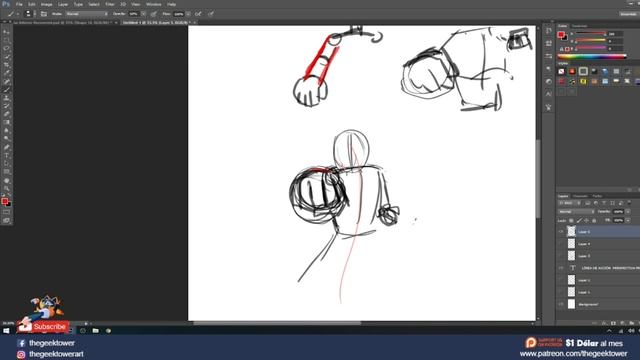Screen dimensions: 640x360
Task: Switch to the first document tab
Action: click(62, 22)
